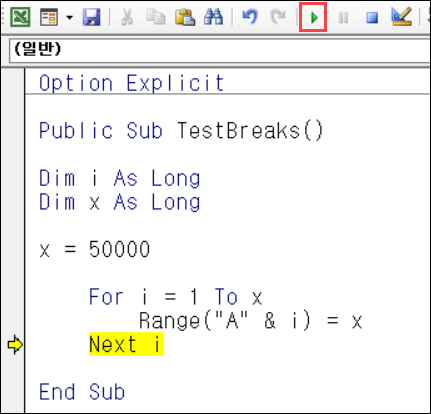
Task: Open the dropdown arrow beside Insert UserForm
Action: (x=69, y=17)
